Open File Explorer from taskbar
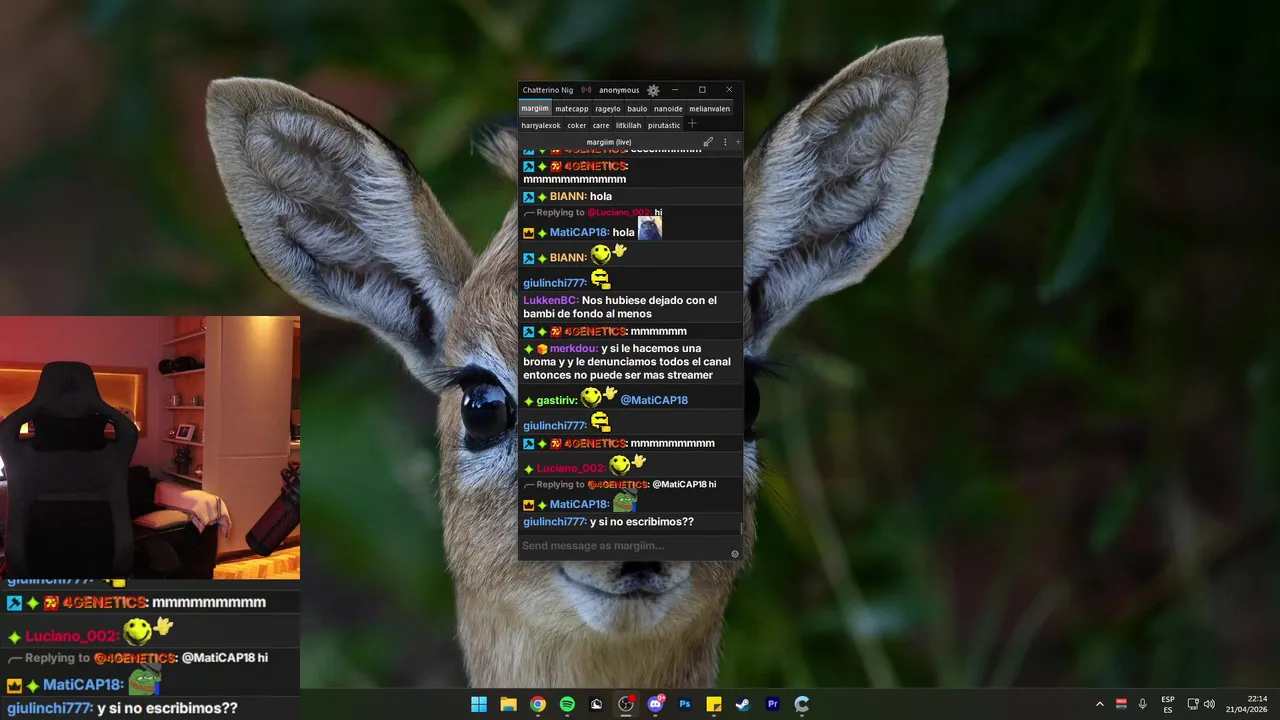The height and width of the screenshot is (720, 1280). tap(508, 704)
